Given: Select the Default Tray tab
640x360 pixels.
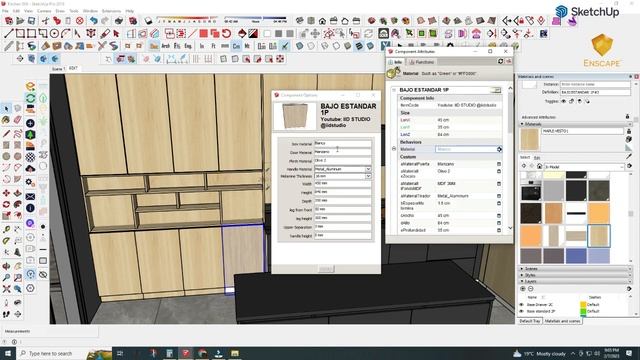Looking at the screenshot, I should (529, 321).
